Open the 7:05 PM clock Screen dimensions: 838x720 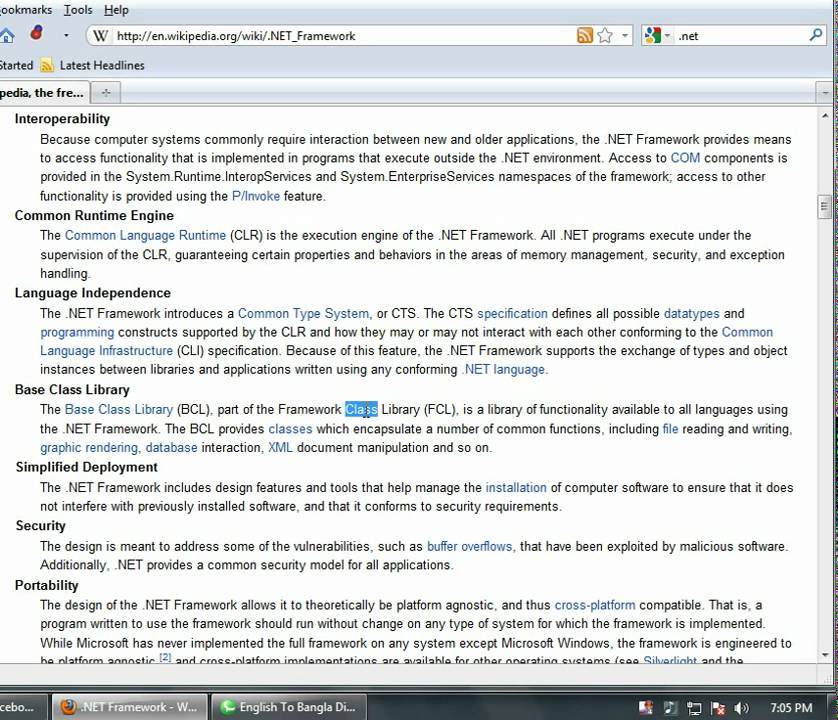[x=791, y=708]
